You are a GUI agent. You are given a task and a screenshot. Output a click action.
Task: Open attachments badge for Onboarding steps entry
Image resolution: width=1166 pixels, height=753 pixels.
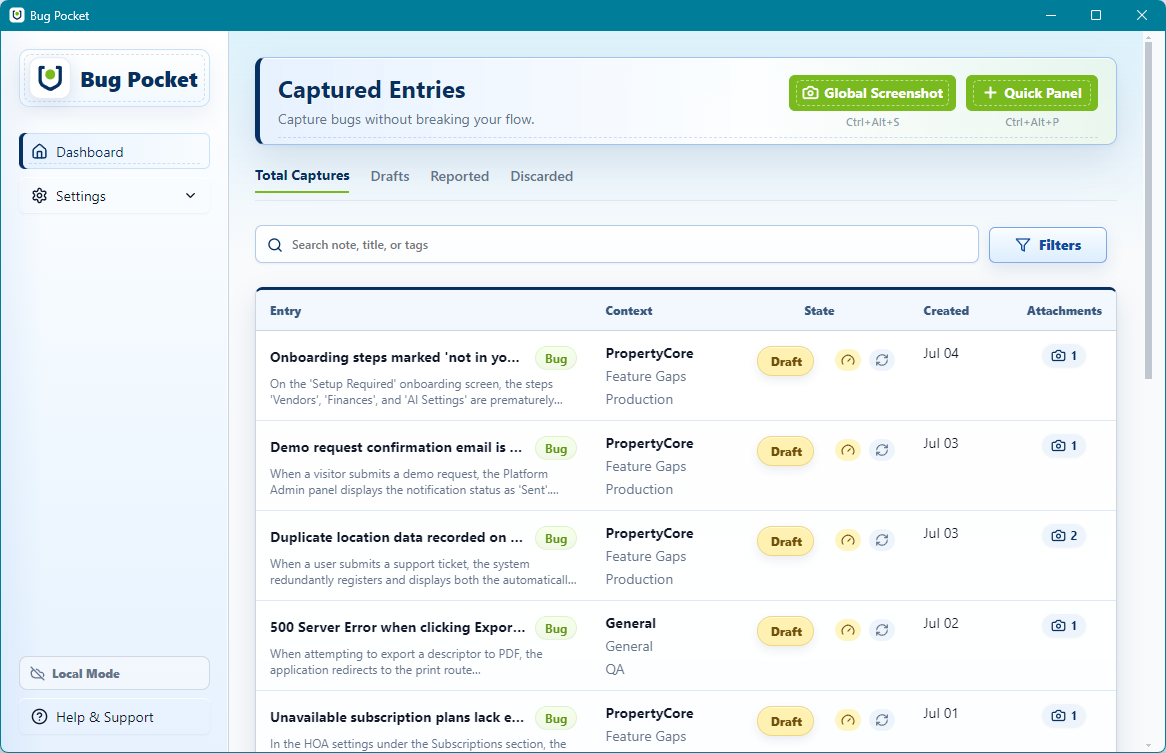click(1064, 356)
